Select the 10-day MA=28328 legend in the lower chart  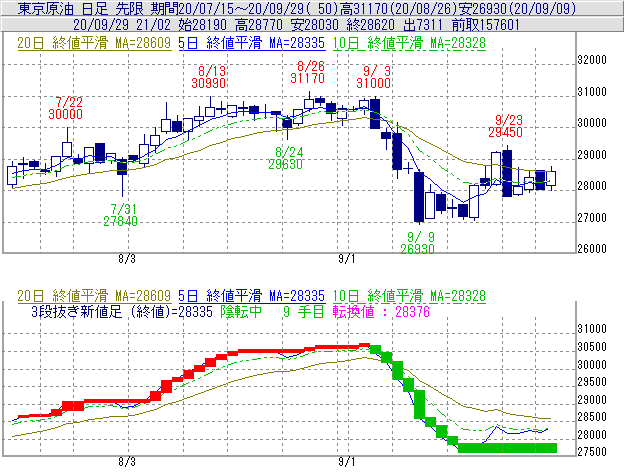pos(409,296)
